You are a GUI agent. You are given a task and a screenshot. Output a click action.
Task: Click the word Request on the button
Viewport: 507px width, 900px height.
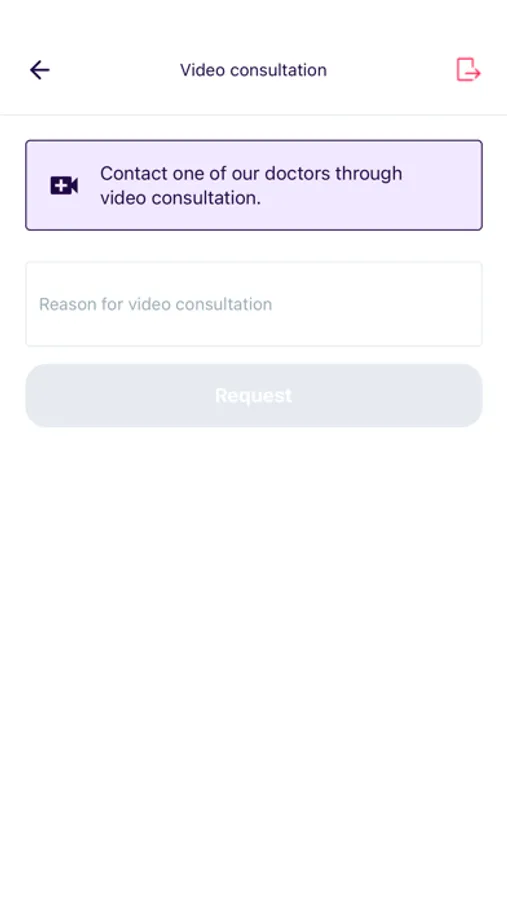coord(254,395)
